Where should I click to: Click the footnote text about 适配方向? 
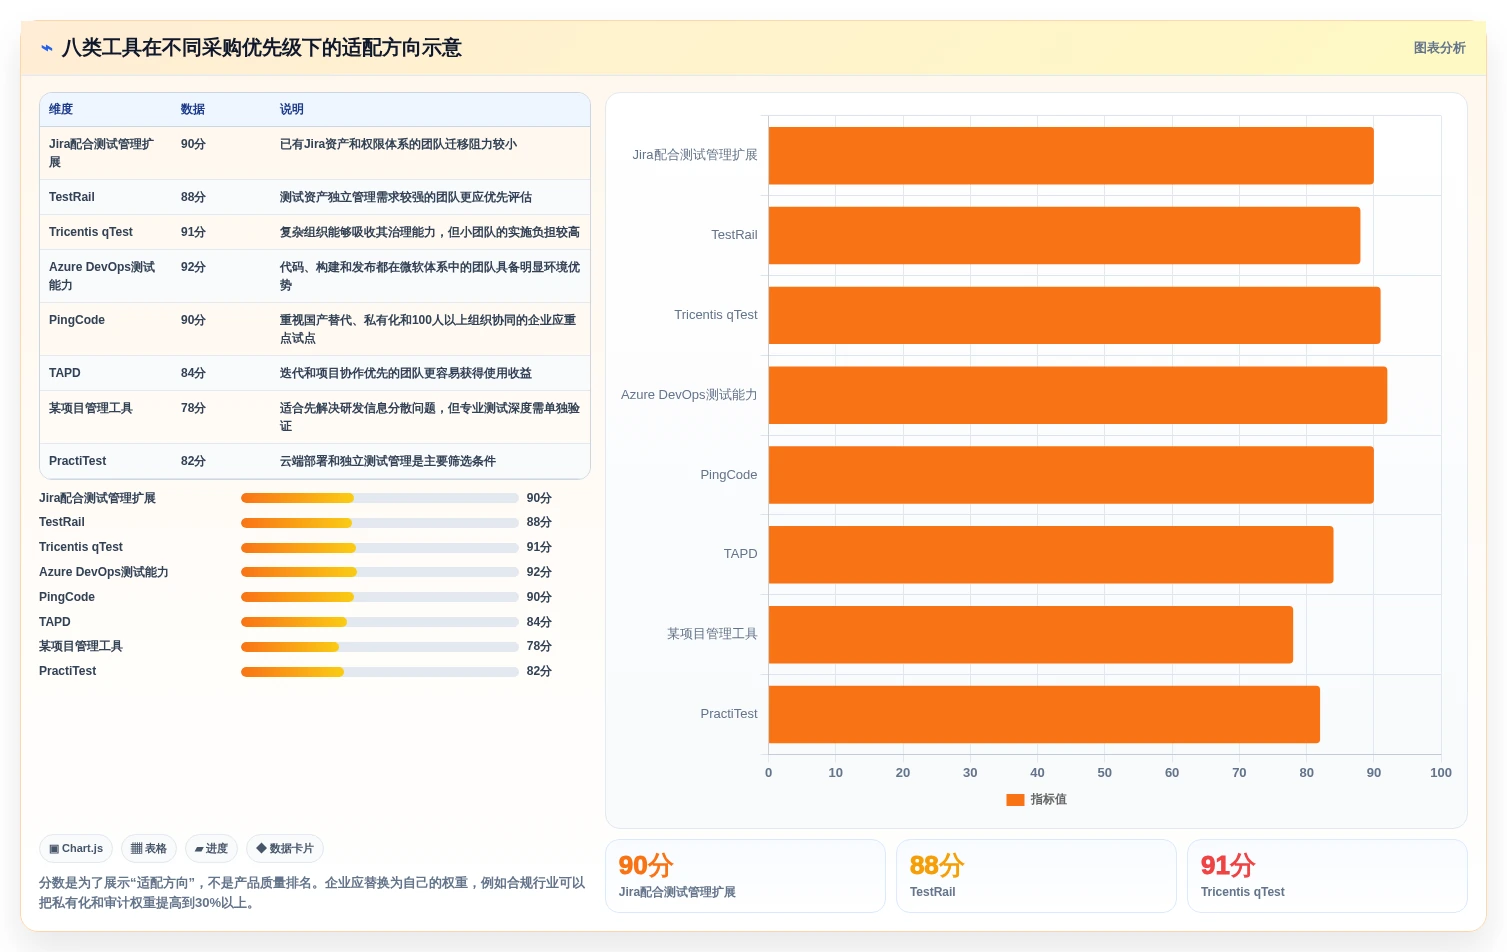coord(312,893)
